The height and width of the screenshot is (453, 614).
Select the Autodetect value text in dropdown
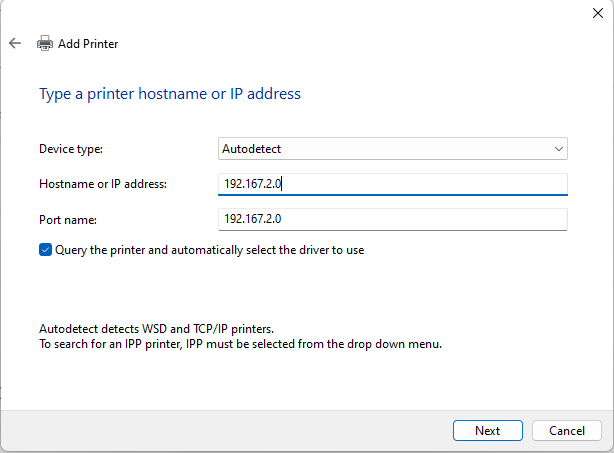(252, 149)
